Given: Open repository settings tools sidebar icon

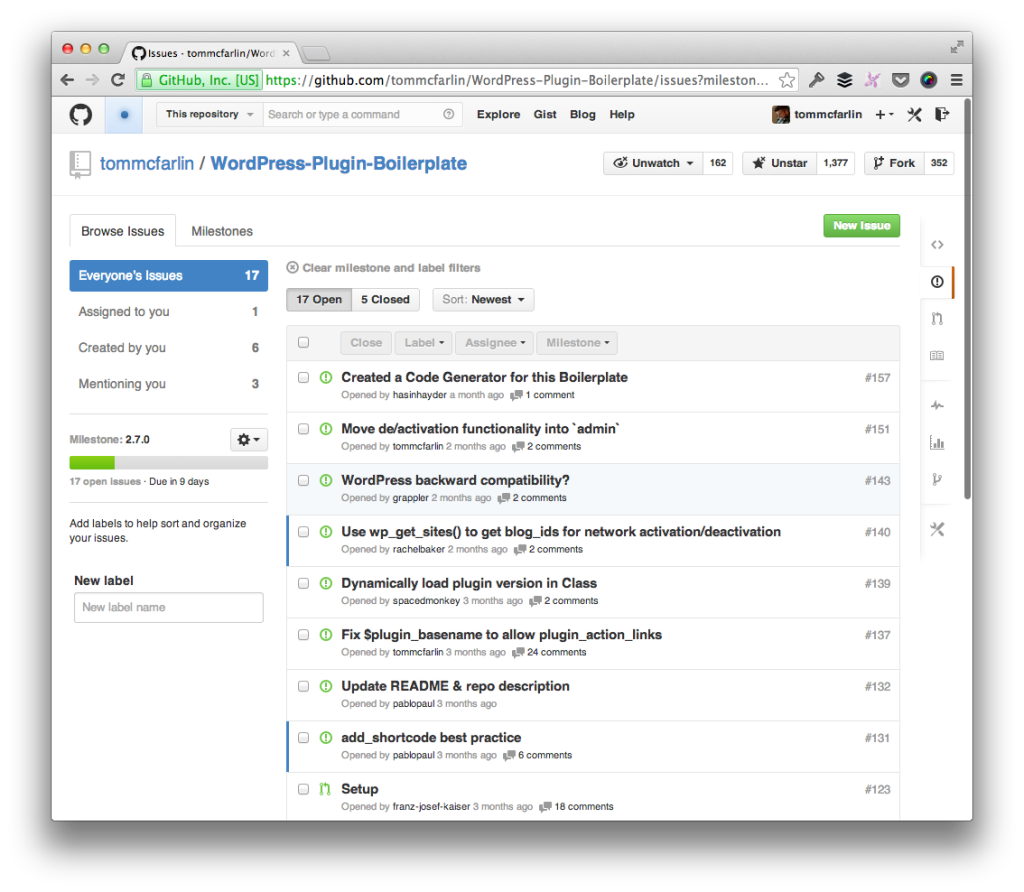Looking at the screenshot, I should pyautogui.click(x=937, y=529).
